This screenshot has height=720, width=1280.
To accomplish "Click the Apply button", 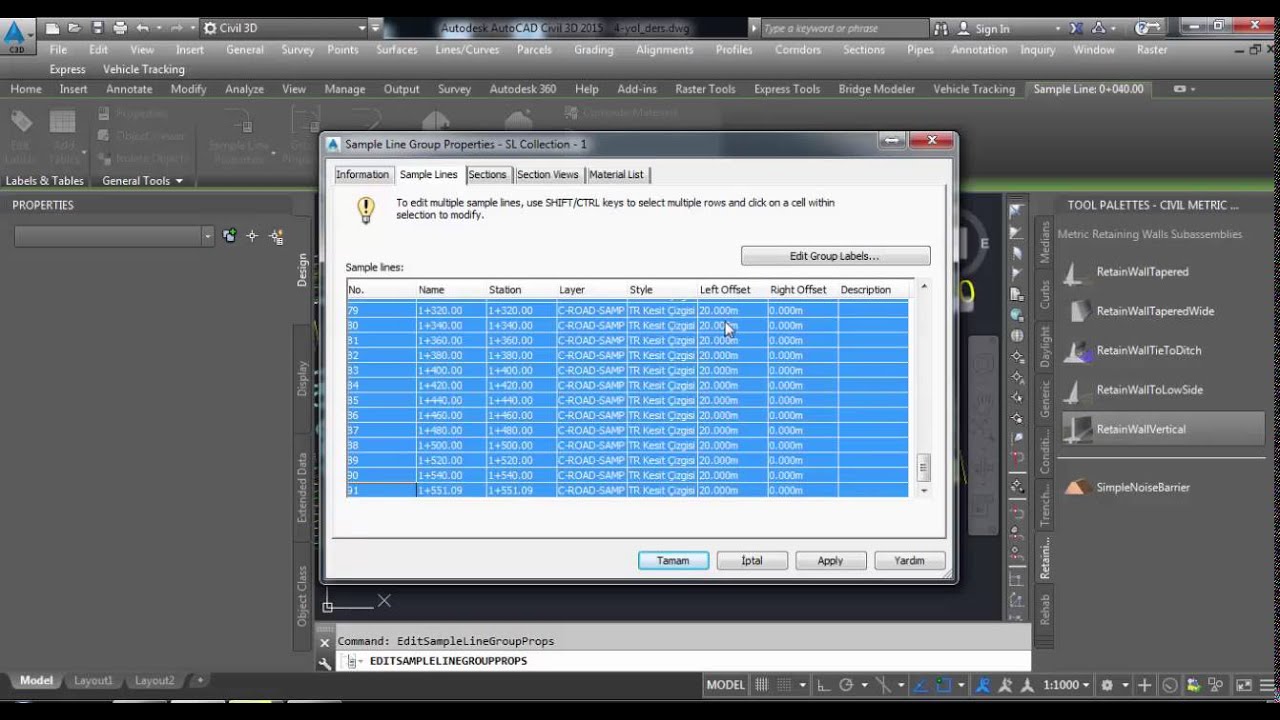I will coord(830,560).
